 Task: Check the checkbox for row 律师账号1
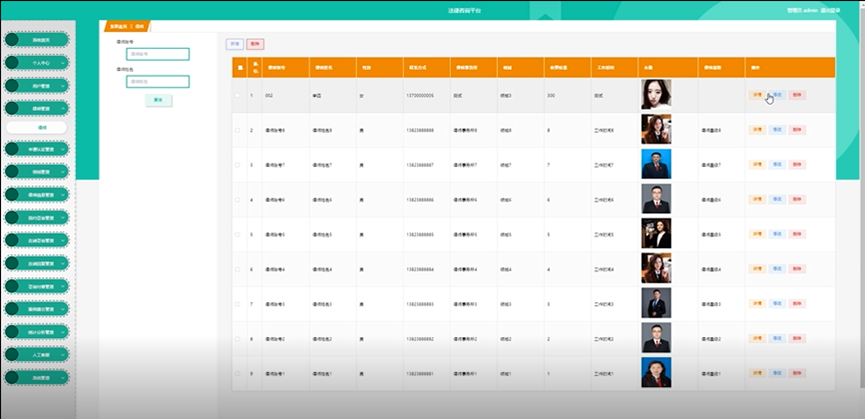[238, 373]
